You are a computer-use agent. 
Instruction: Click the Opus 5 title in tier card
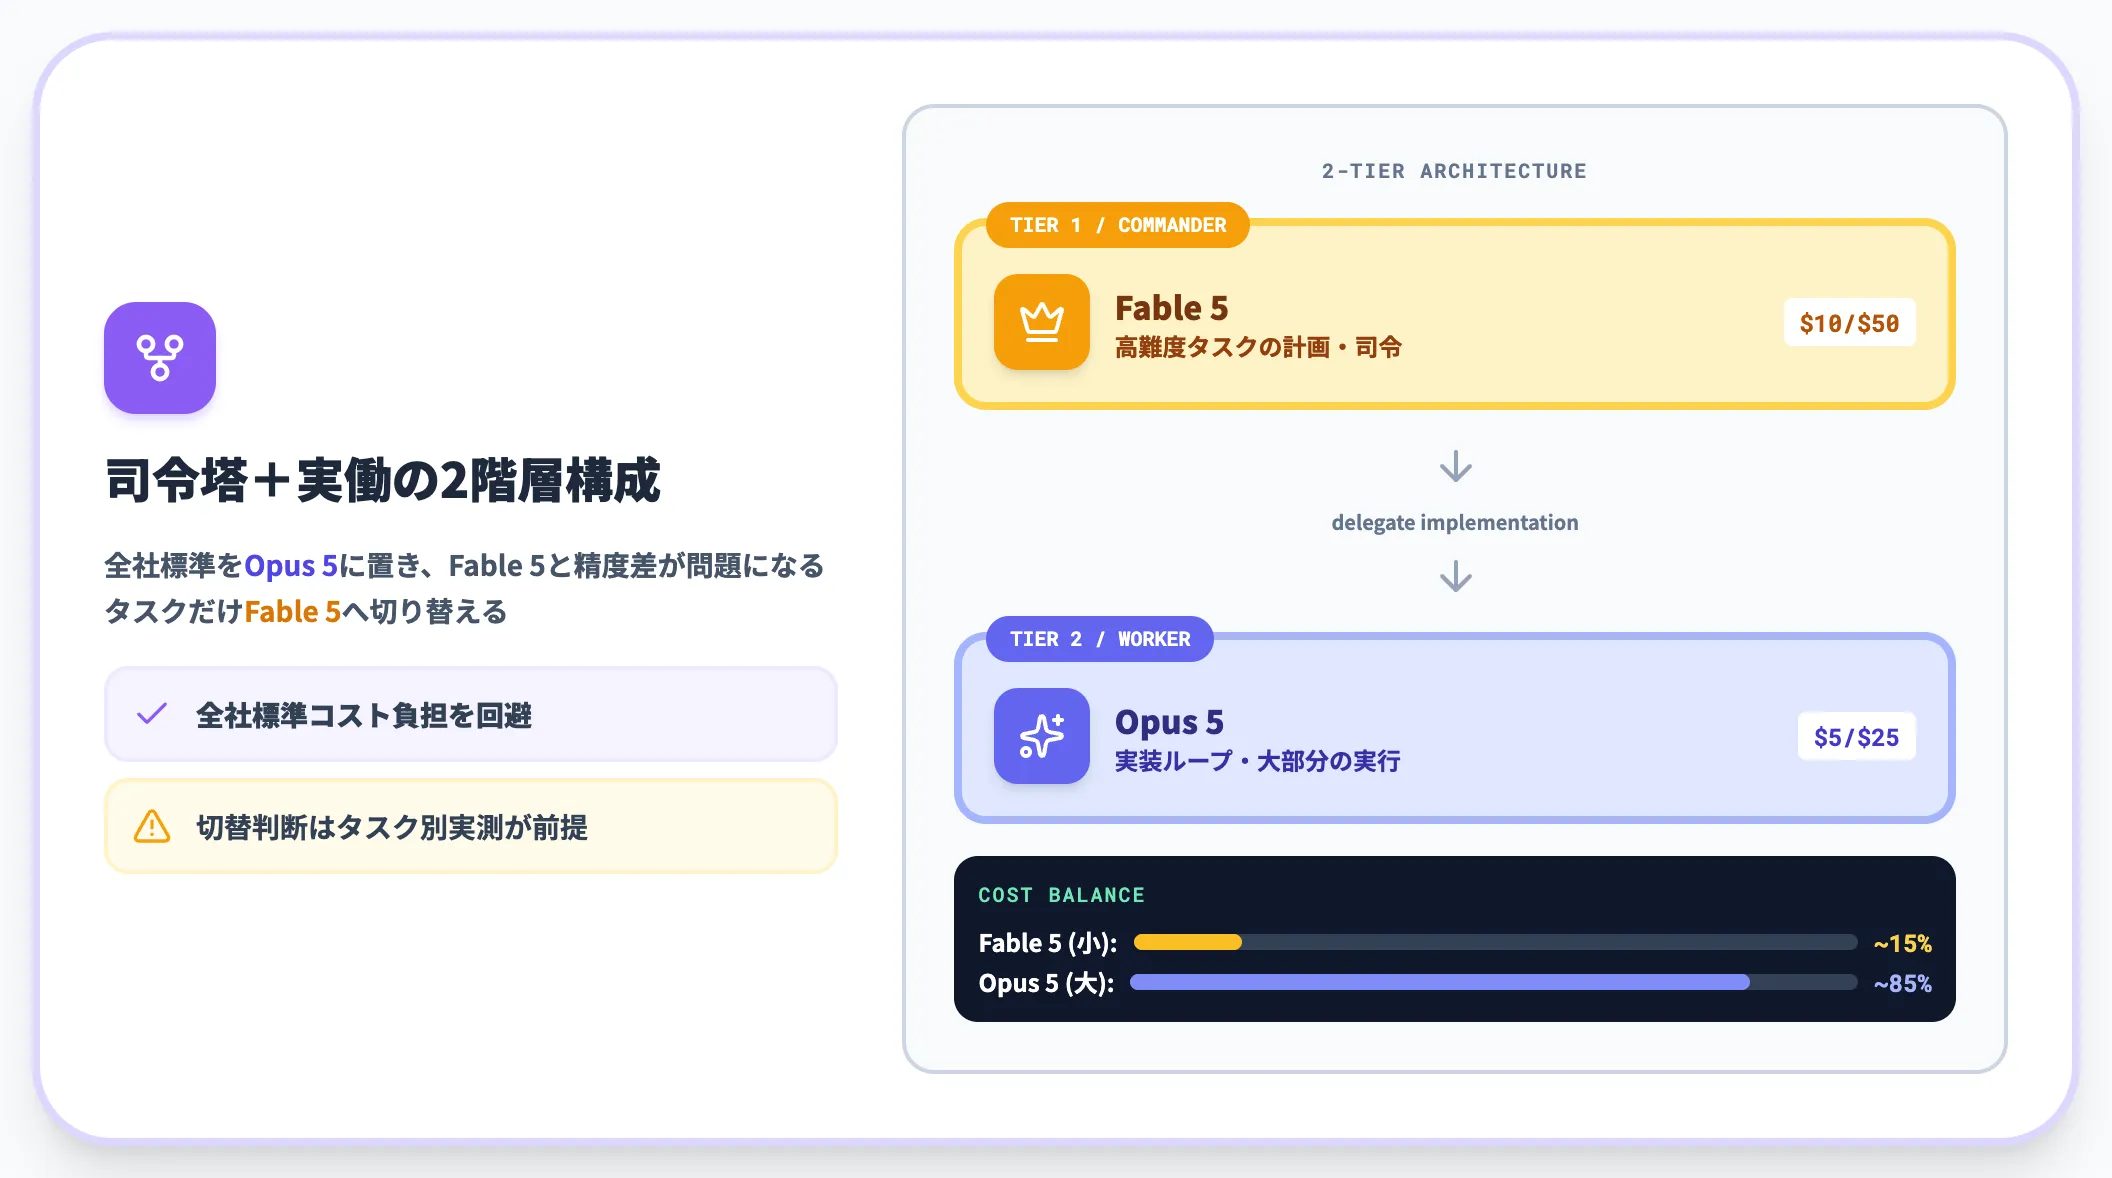1169,722
